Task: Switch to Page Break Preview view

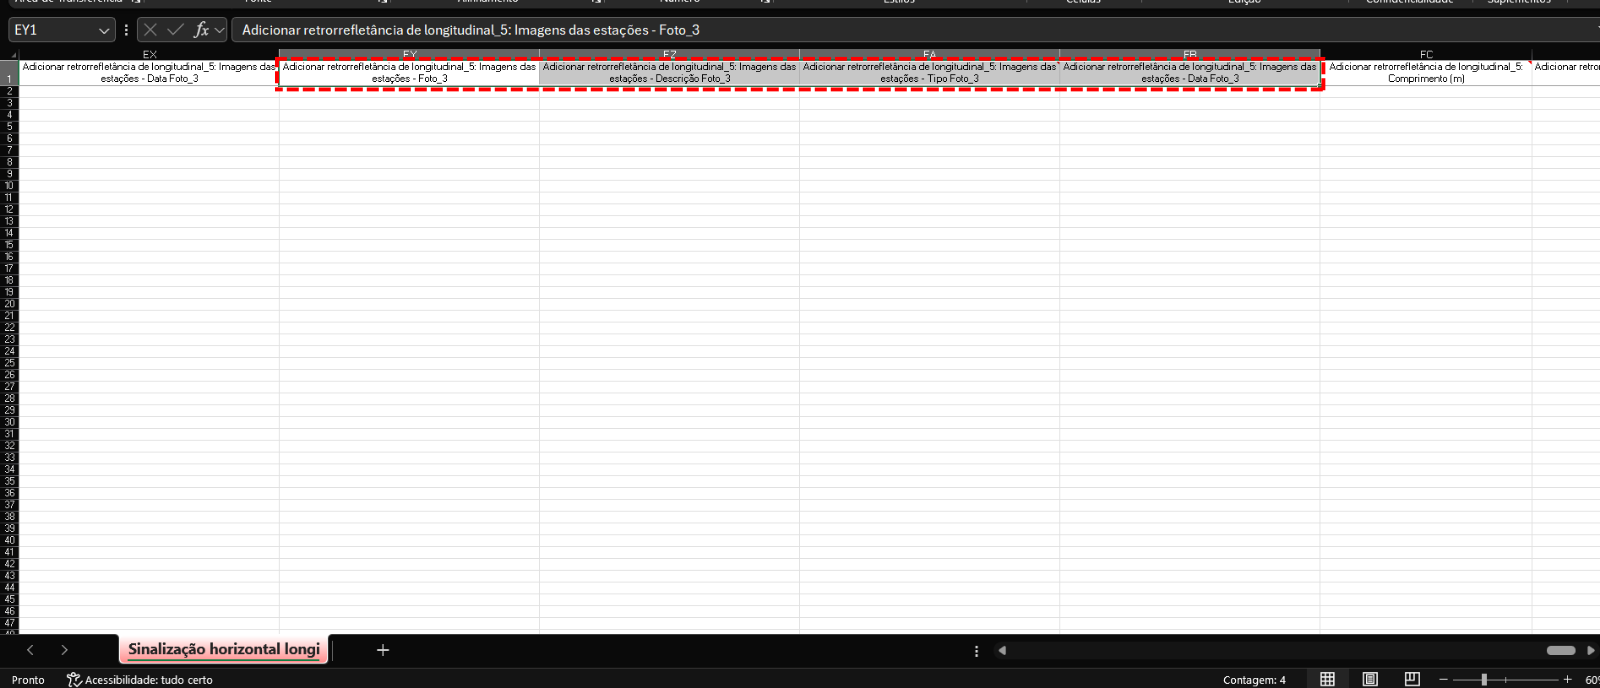Action: (1412, 680)
